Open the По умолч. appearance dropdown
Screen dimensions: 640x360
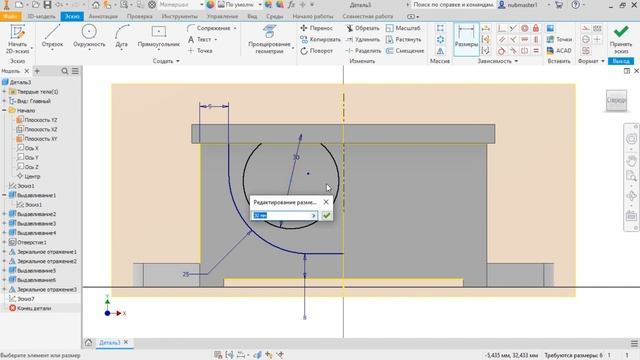click(259, 5)
